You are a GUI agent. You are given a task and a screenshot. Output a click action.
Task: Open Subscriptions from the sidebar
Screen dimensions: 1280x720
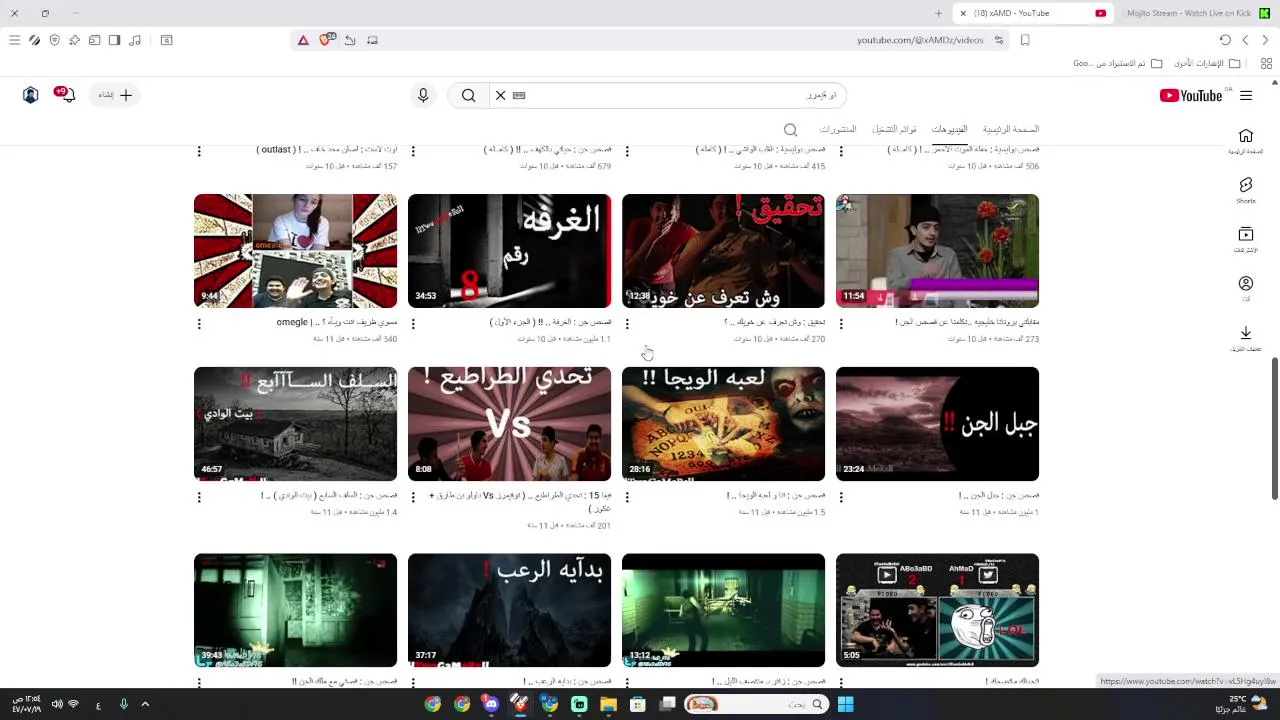point(1245,240)
